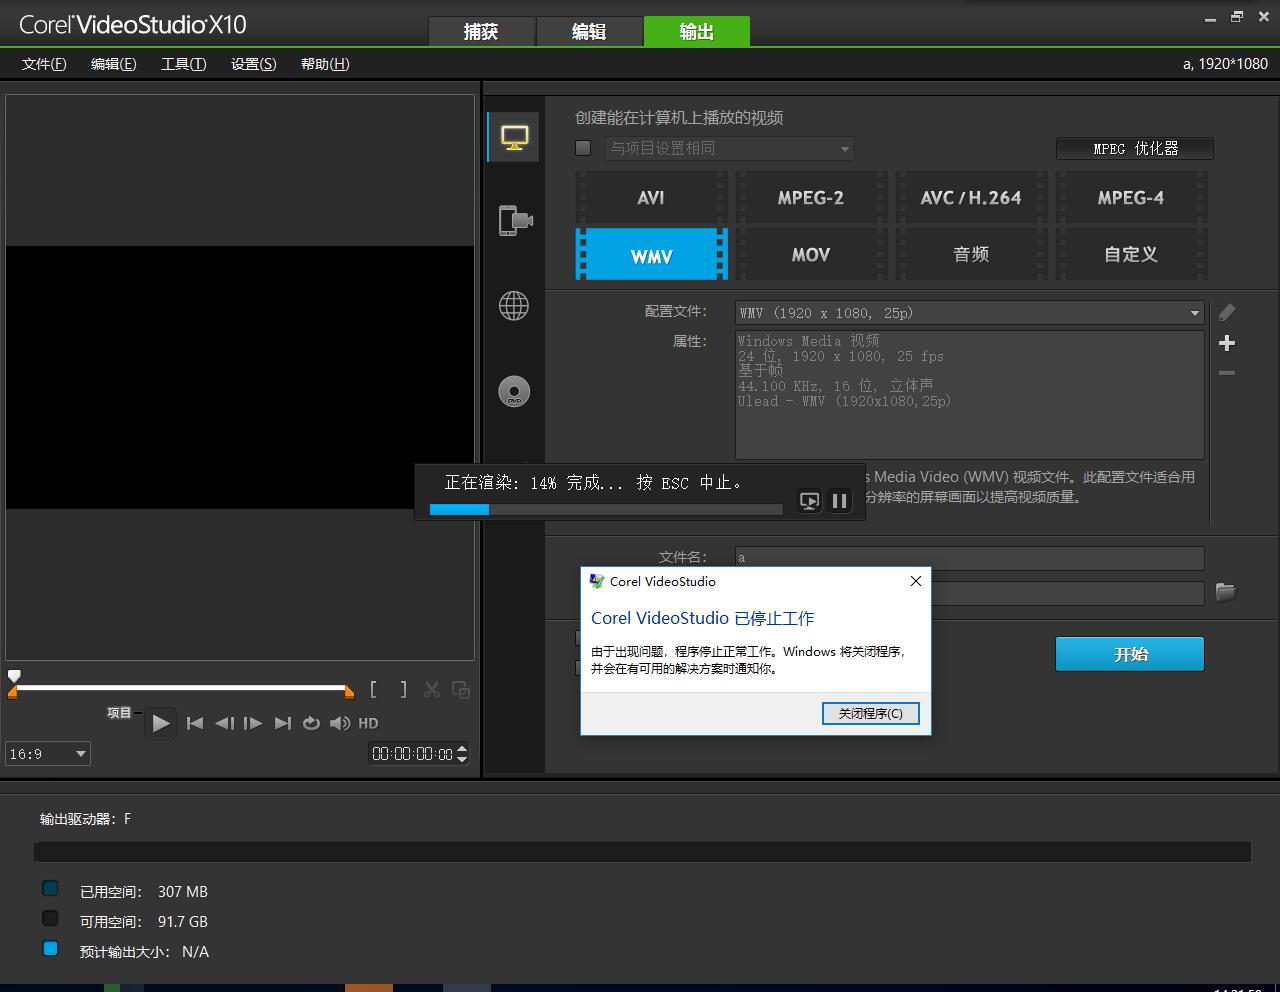Click the 文件名 input field
The width and height of the screenshot is (1280, 992).
pyautogui.click(x=970, y=558)
